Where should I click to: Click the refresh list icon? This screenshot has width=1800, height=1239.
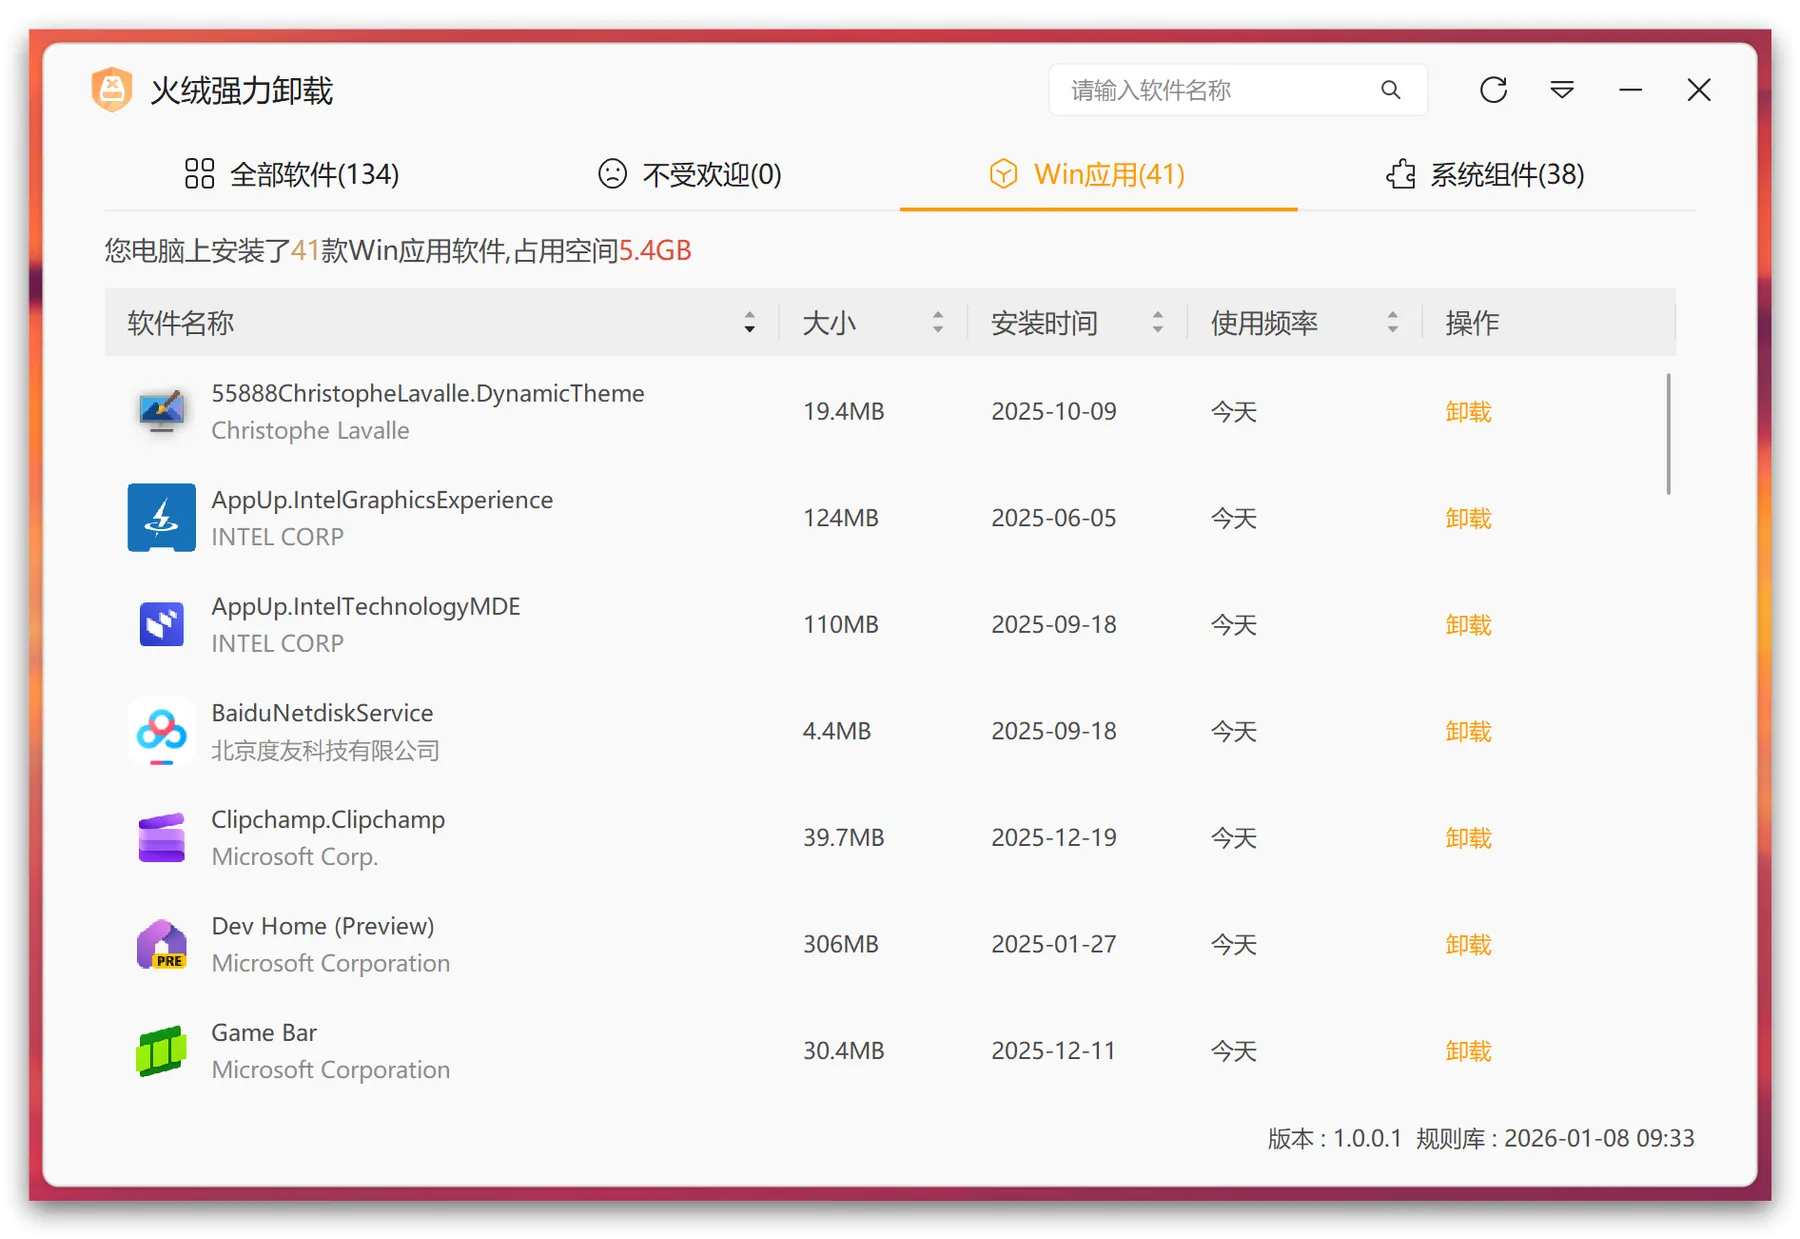1493,90
